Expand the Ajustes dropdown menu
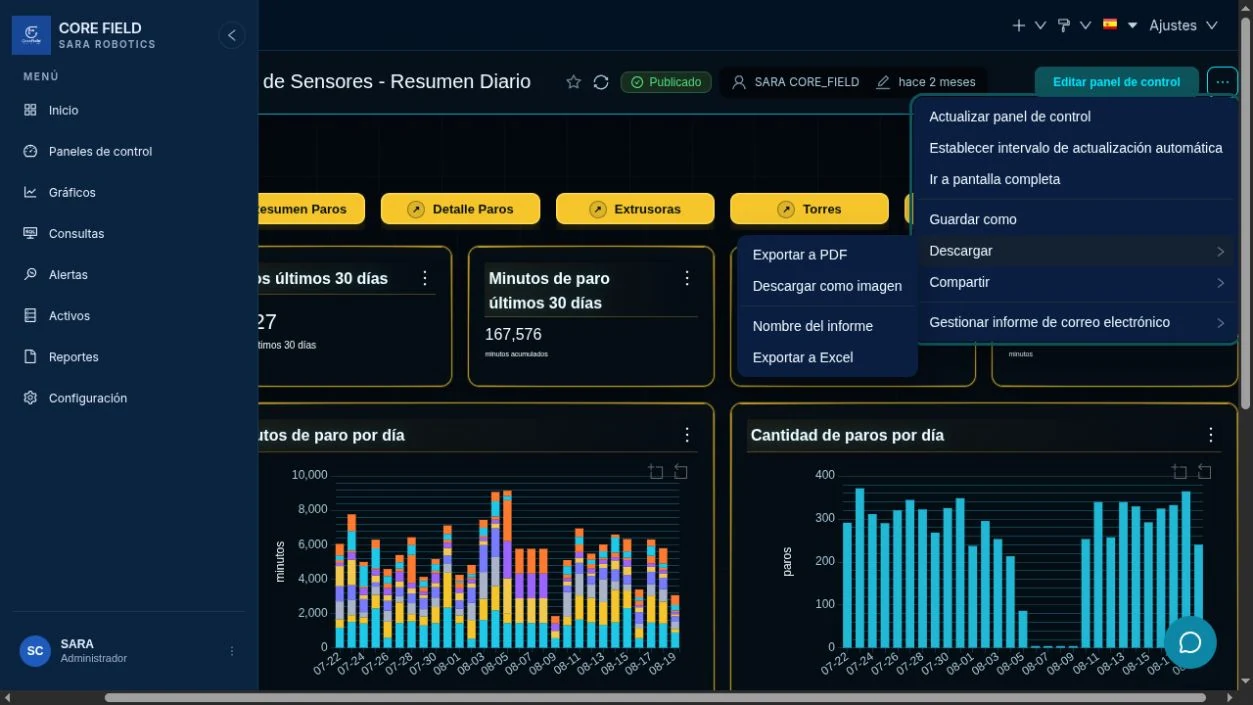The image size is (1253, 705). (1183, 25)
